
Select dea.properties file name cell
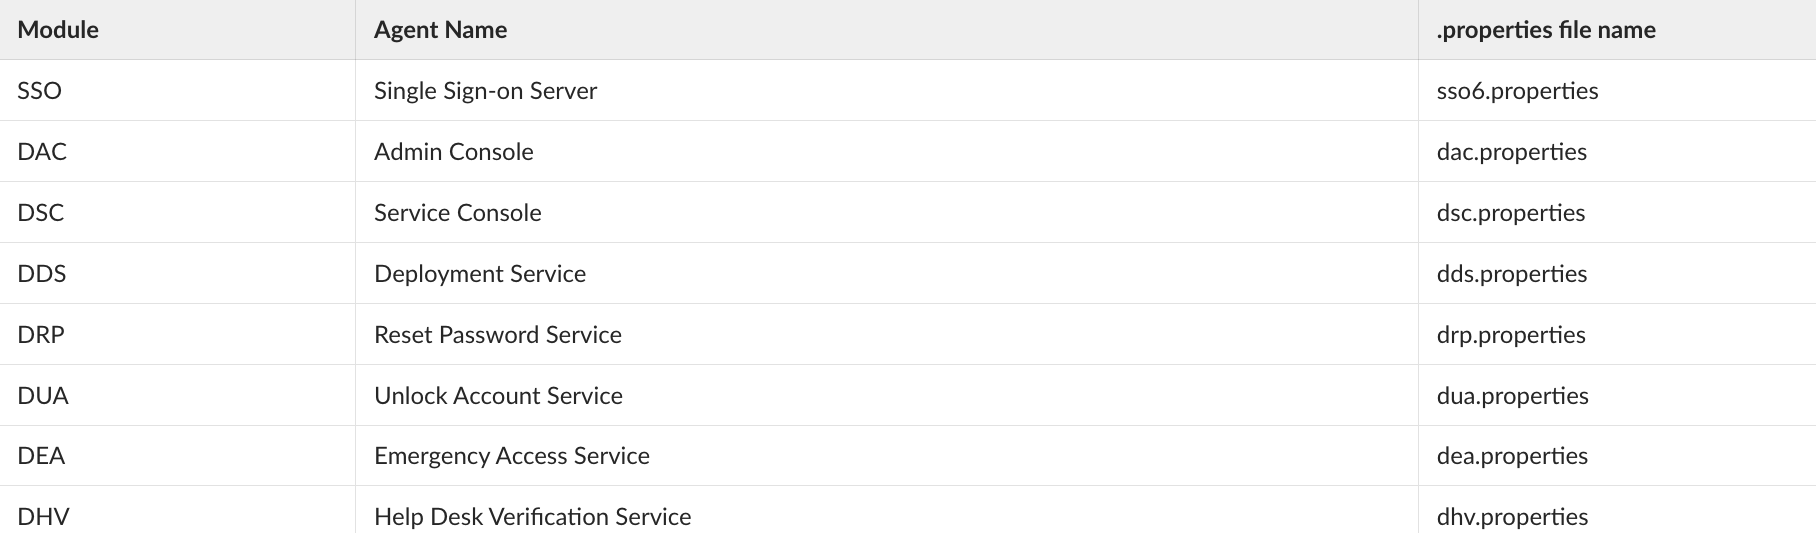pos(1511,456)
